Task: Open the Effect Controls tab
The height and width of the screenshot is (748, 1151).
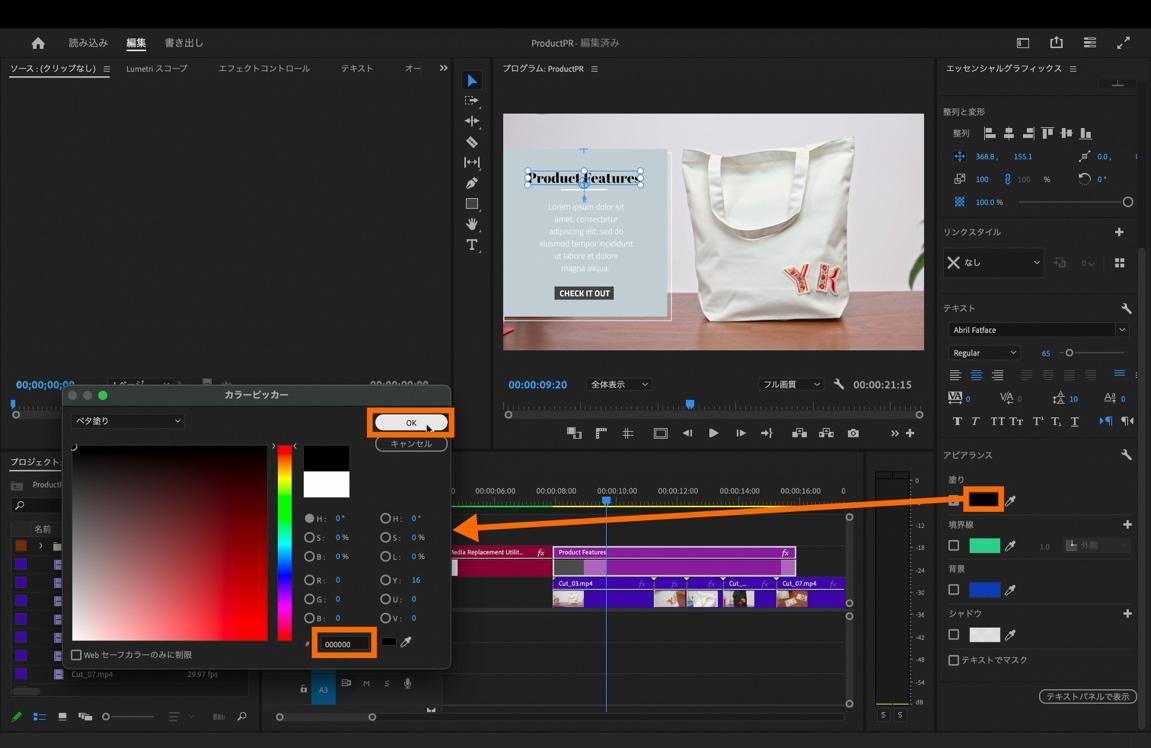Action: click(264, 68)
